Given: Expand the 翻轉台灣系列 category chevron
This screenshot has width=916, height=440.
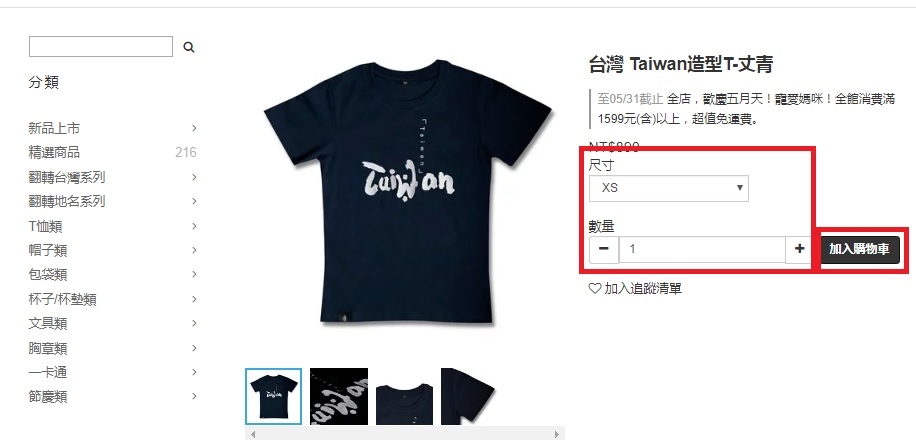Looking at the screenshot, I should coord(194,176).
